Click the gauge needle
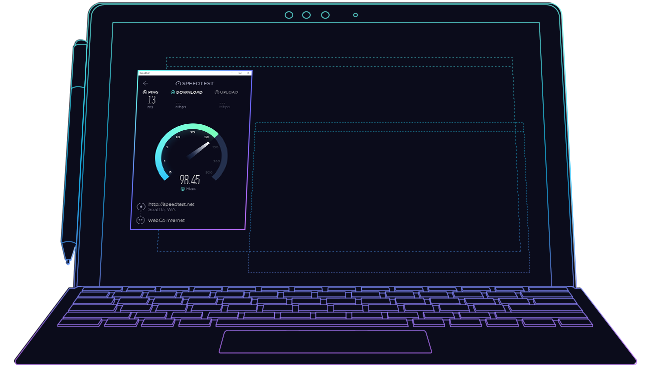This screenshot has width=650, height=367. coord(198,150)
